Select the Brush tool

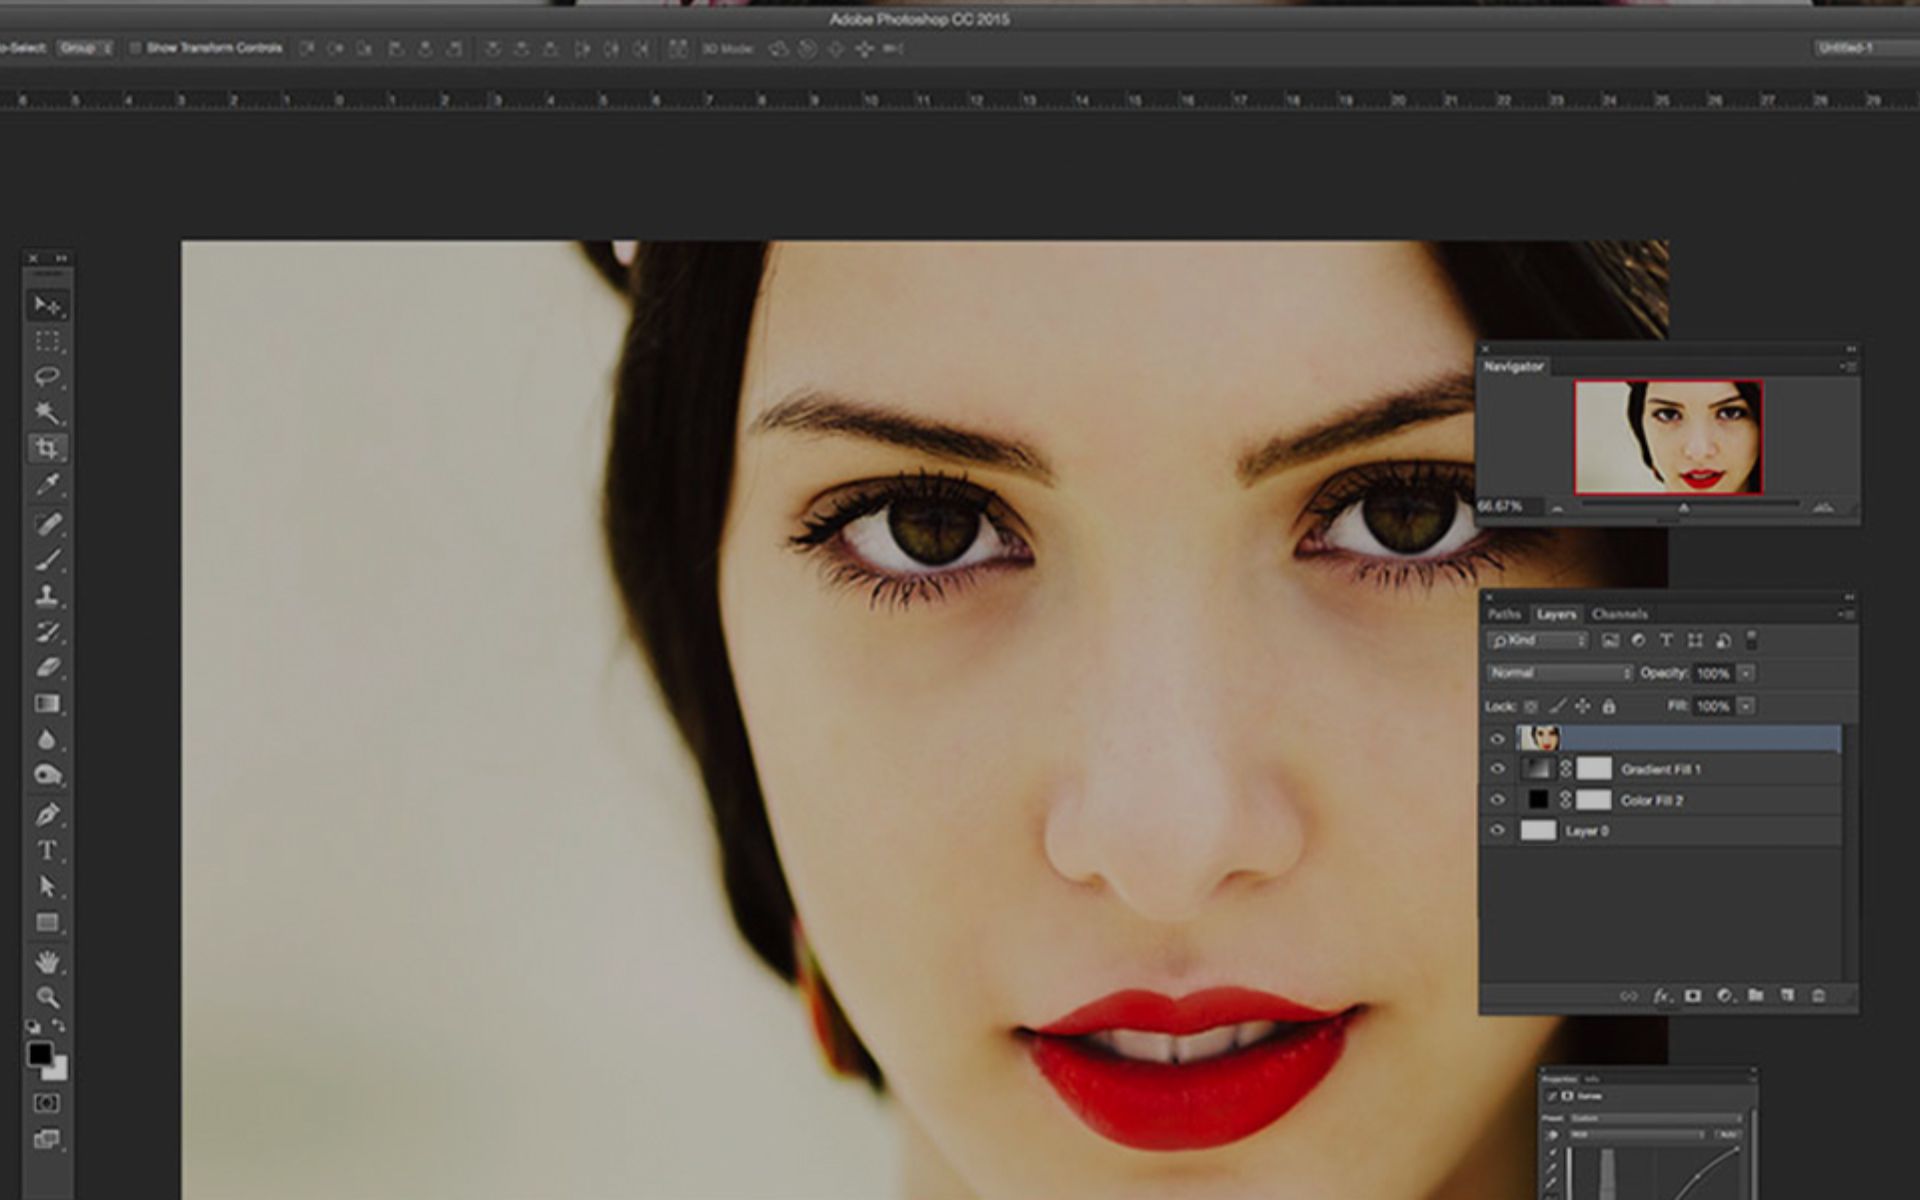click(47, 560)
